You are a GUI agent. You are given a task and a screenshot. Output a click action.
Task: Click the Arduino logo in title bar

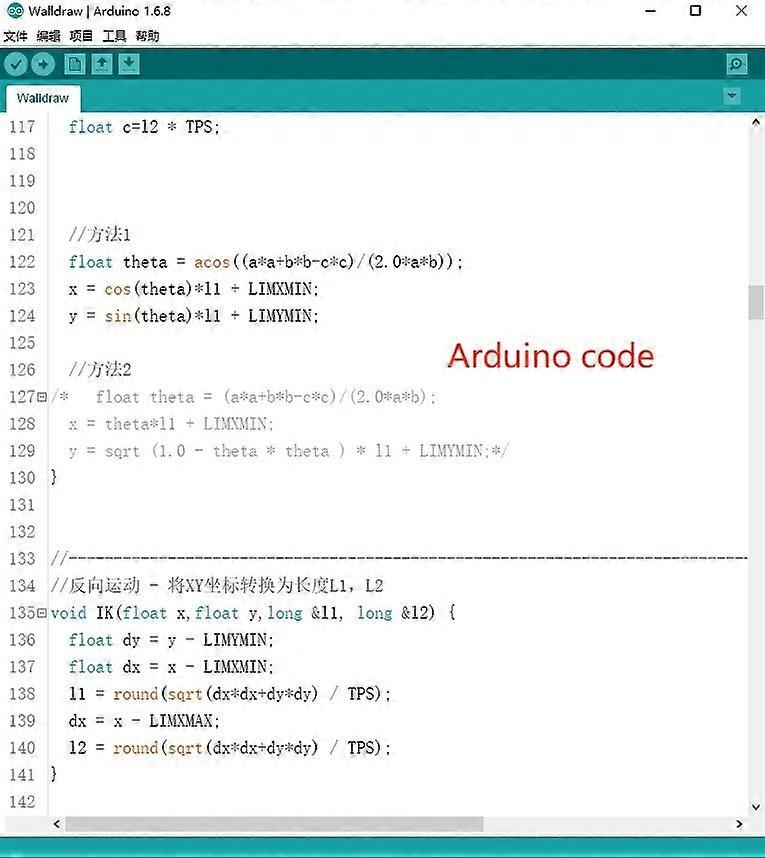pos(14,11)
